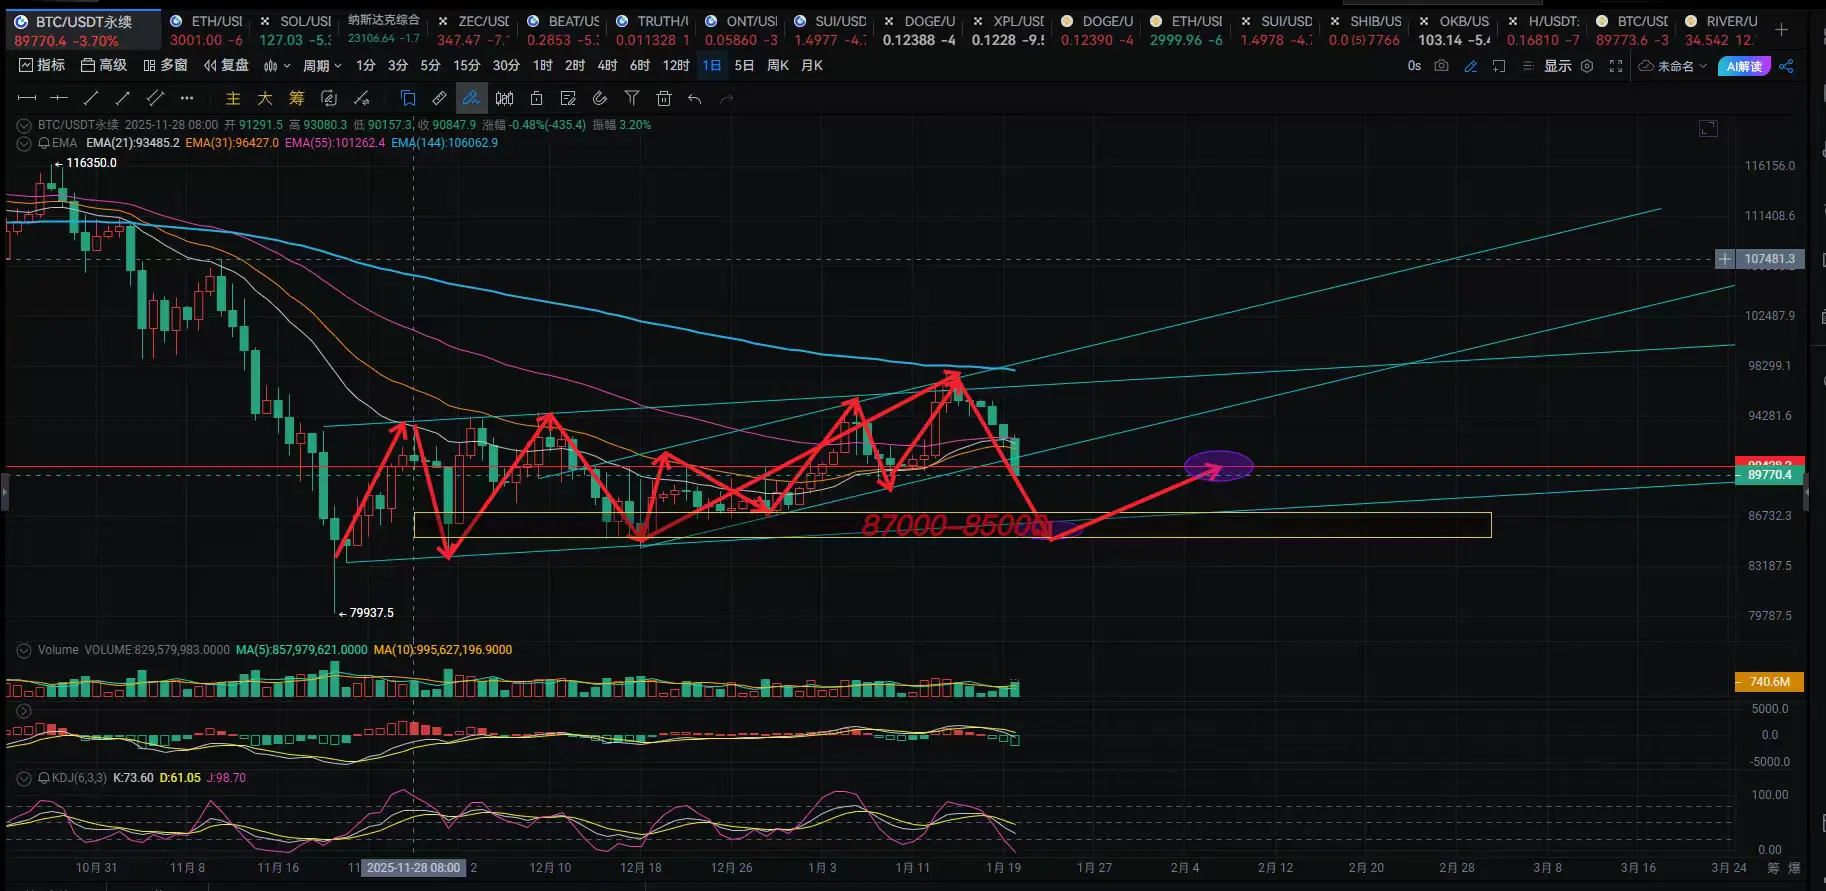The image size is (1826, 891).
Task: Open more drawing tools via the ellipsis
Action: (187, 98)
